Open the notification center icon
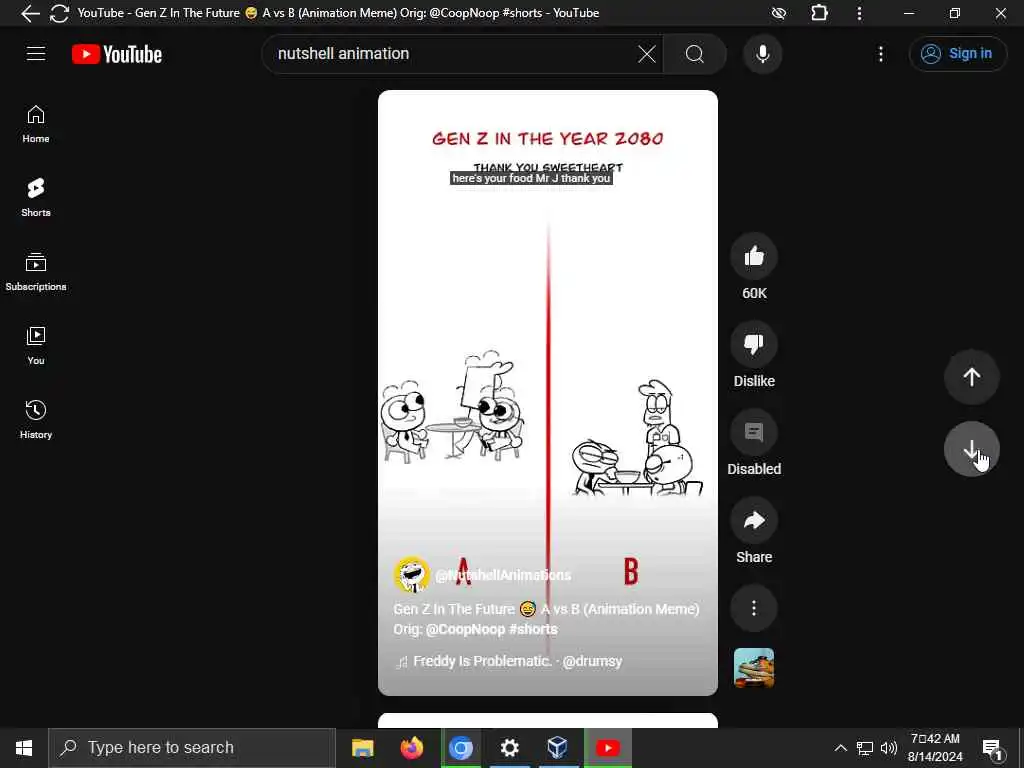 point(993,748)
